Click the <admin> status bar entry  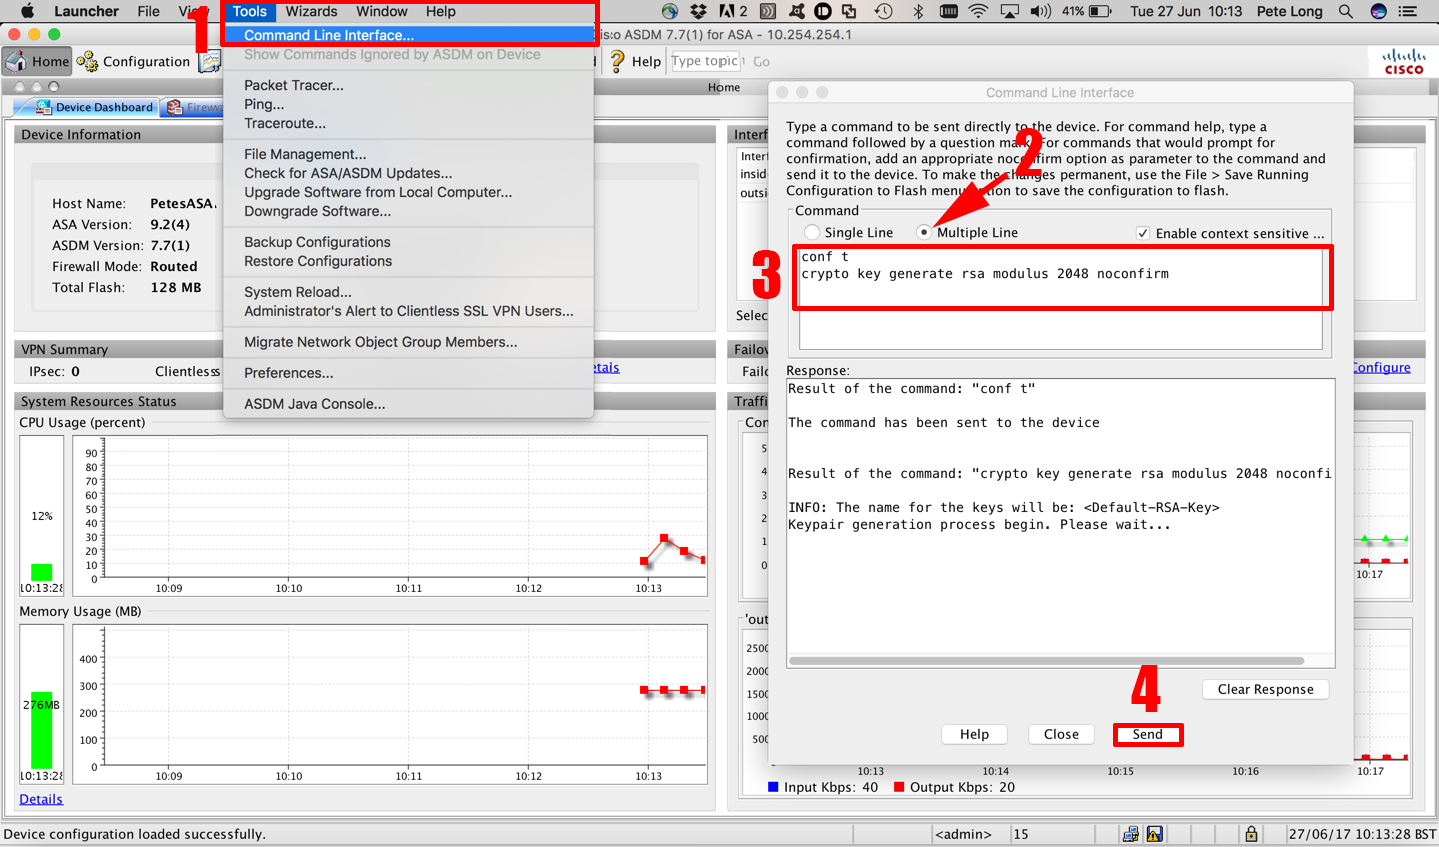[963, 834]
